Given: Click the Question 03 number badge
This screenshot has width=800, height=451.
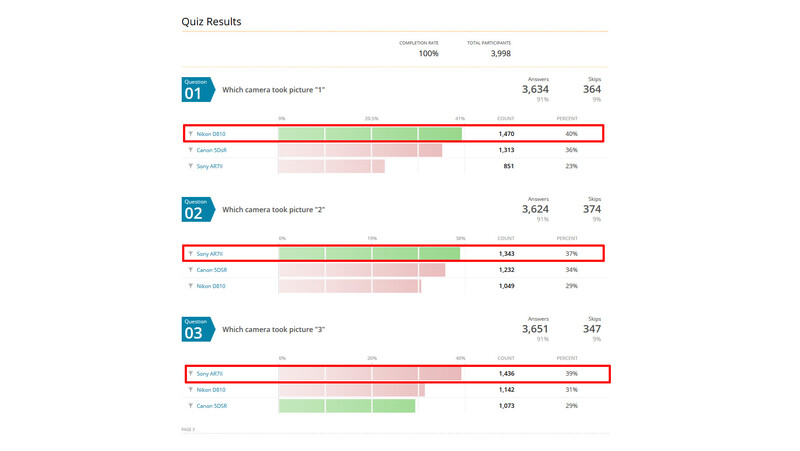Looking at the screenshot, I should 198,330.
